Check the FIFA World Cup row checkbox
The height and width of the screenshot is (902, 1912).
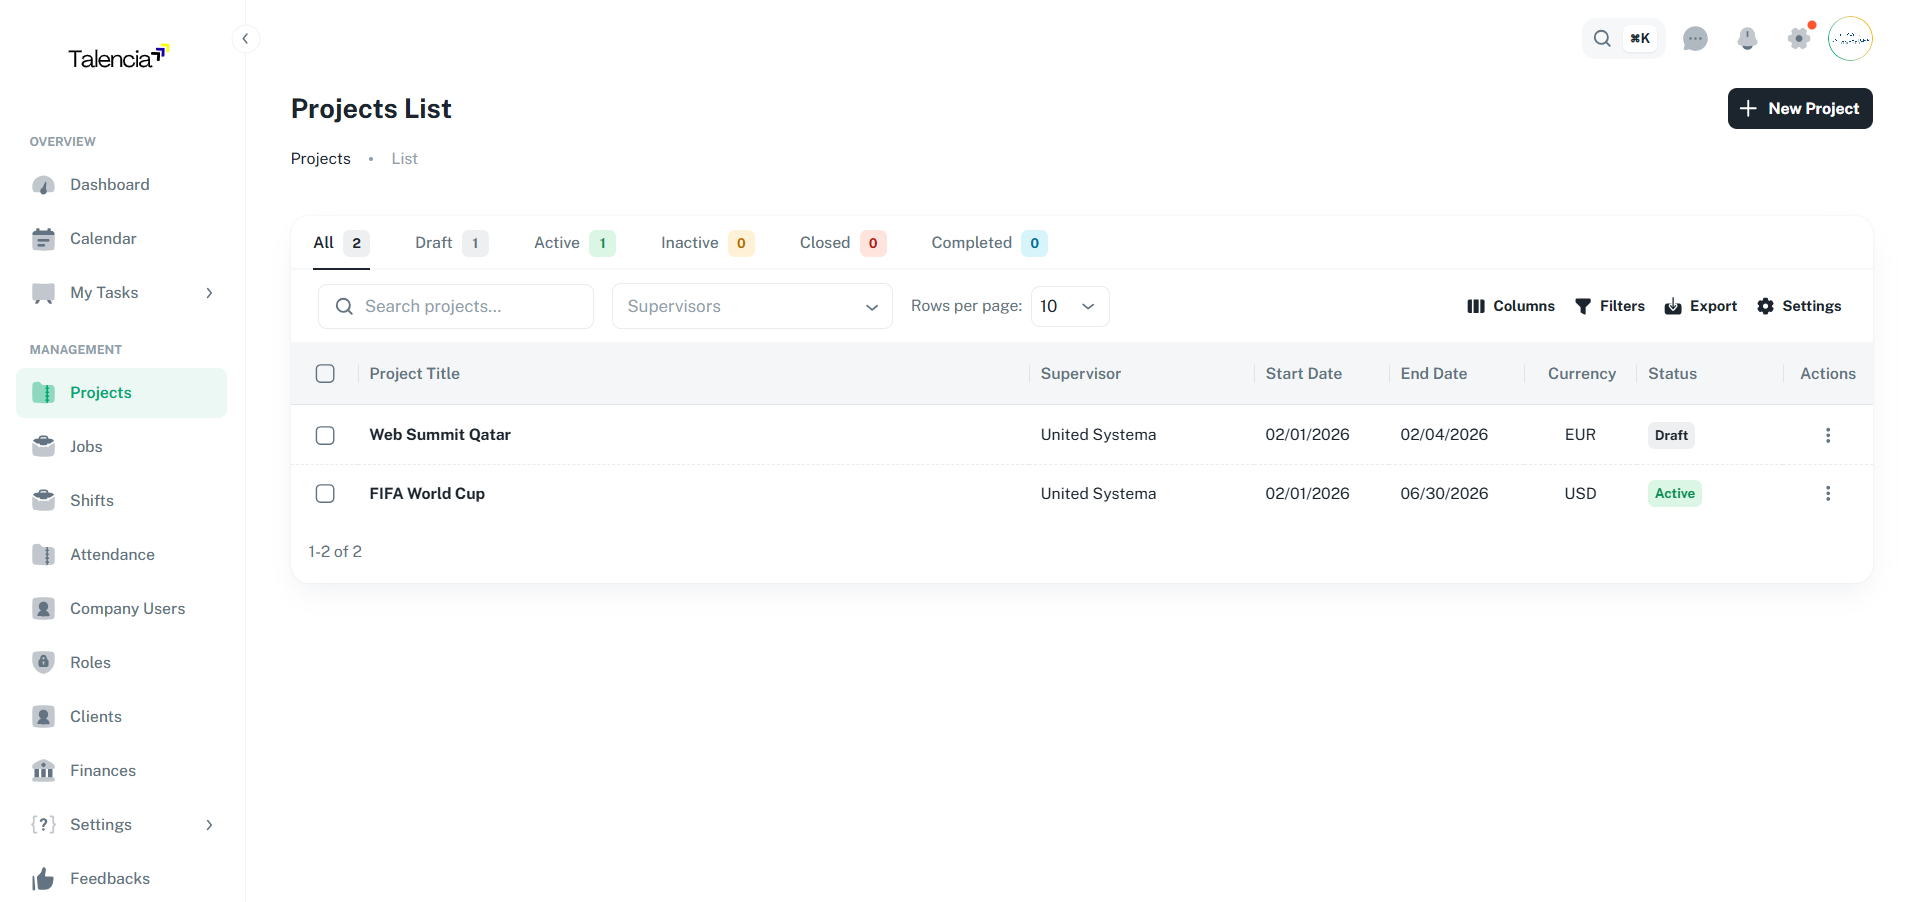point(325,493)
